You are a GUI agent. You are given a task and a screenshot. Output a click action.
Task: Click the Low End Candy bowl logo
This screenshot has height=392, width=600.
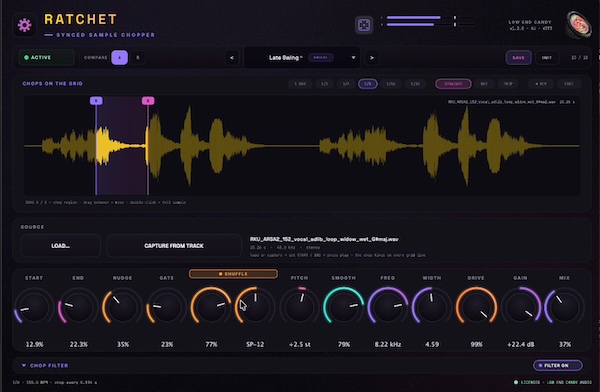click(578, 25)
